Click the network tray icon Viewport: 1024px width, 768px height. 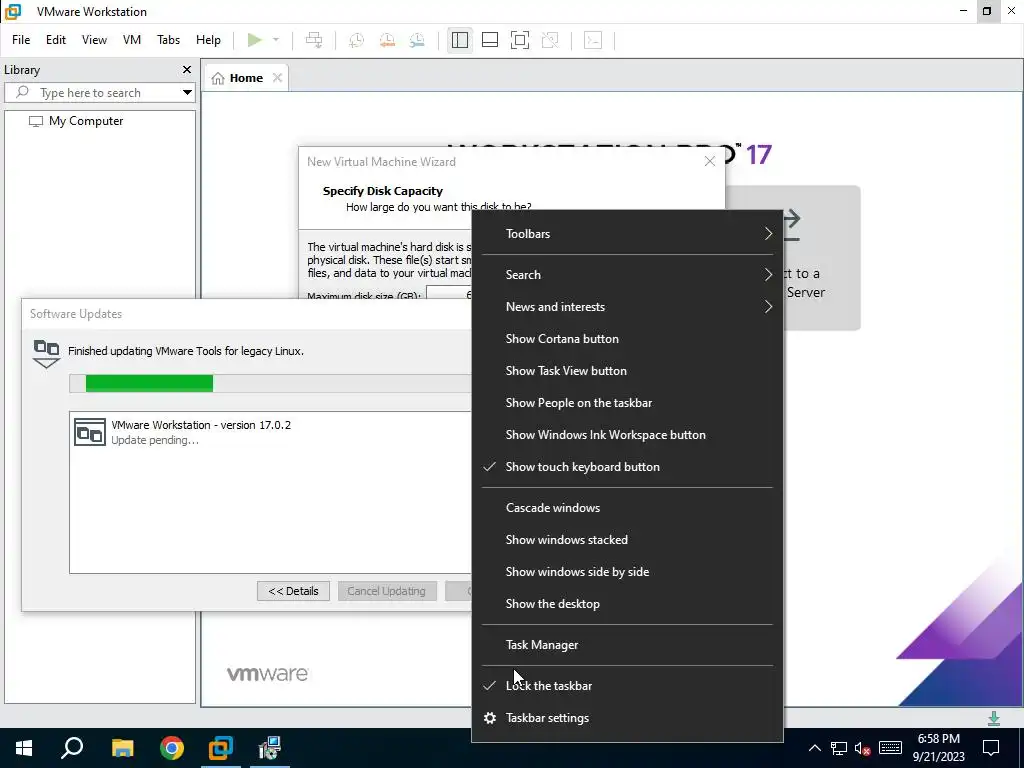tap(839, 748)
